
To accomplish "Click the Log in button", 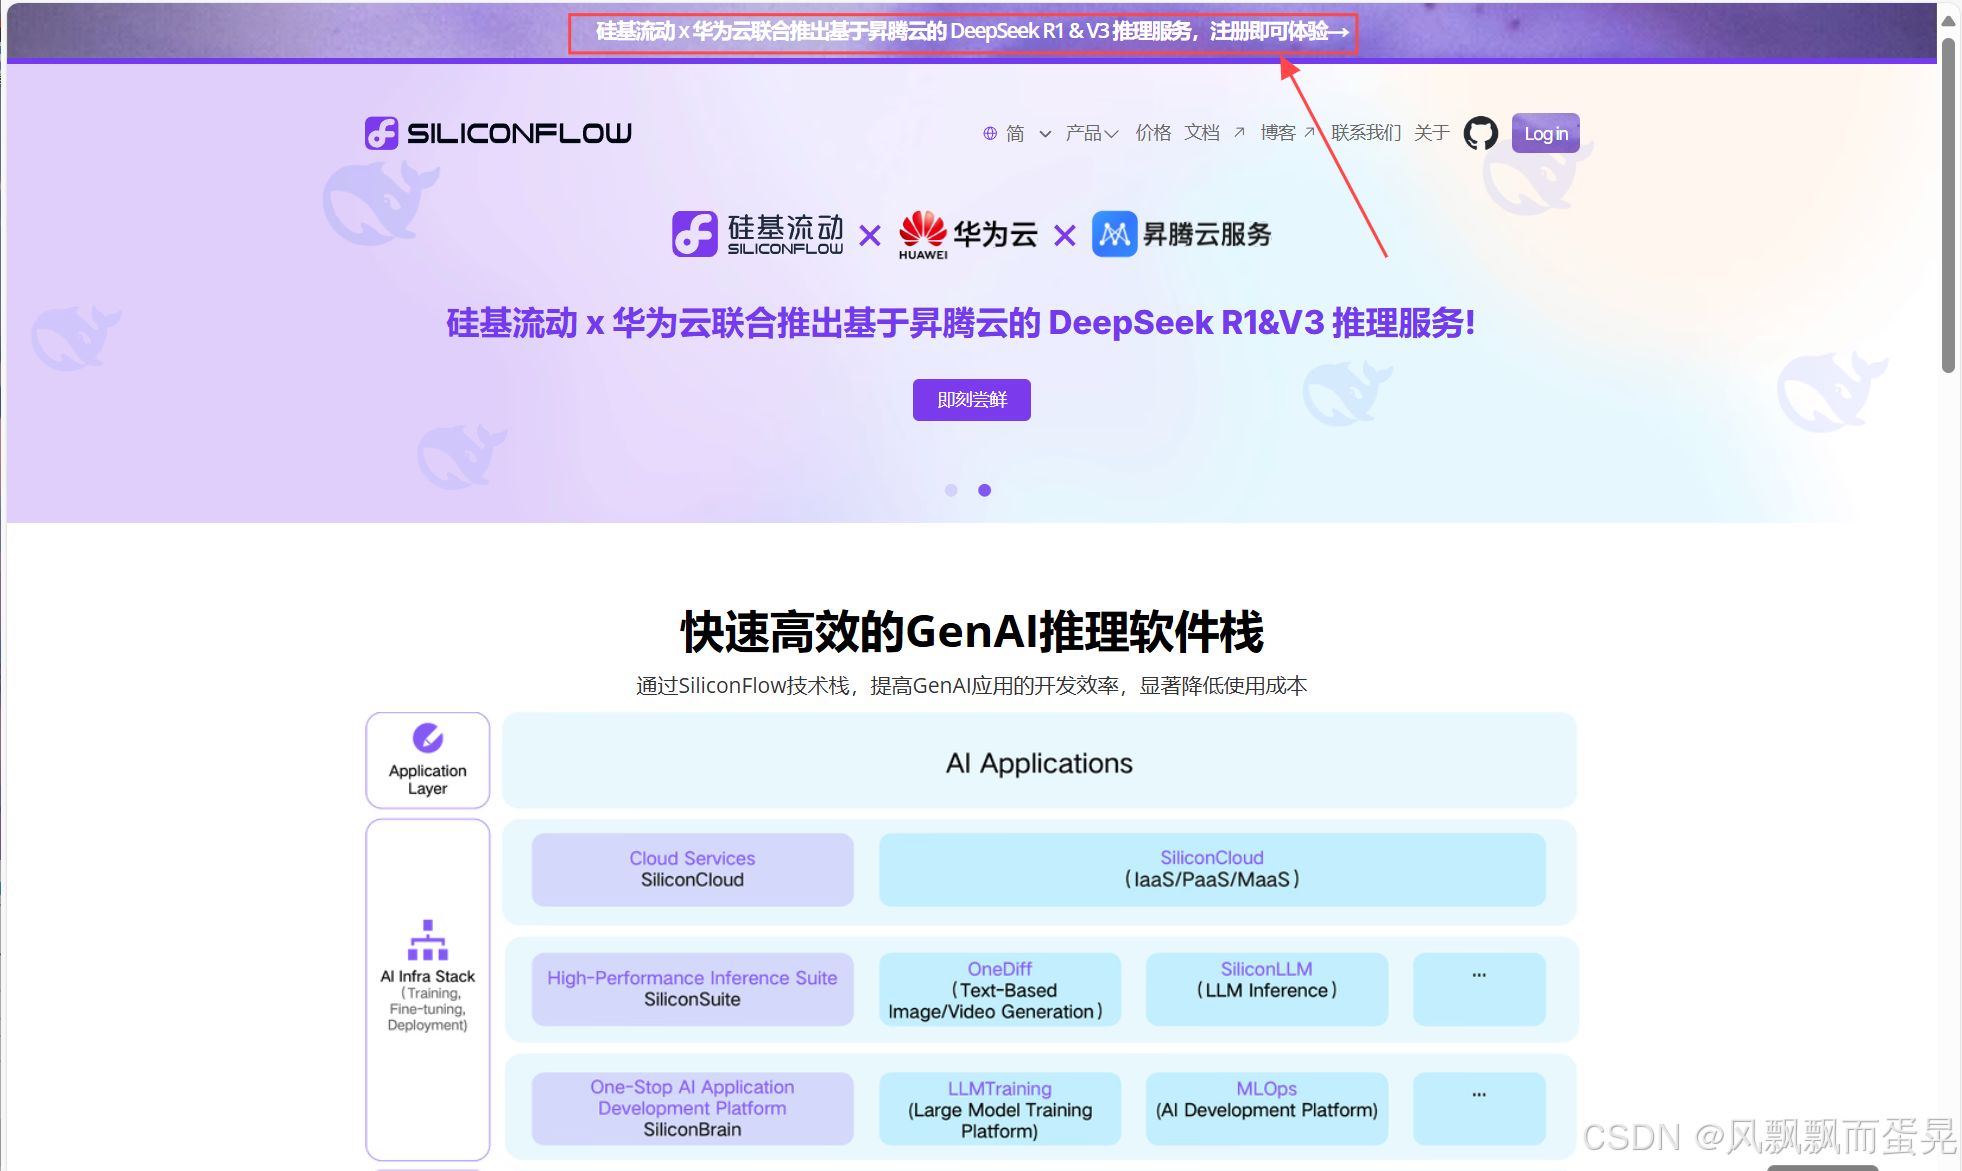I will click(1545, 133).
